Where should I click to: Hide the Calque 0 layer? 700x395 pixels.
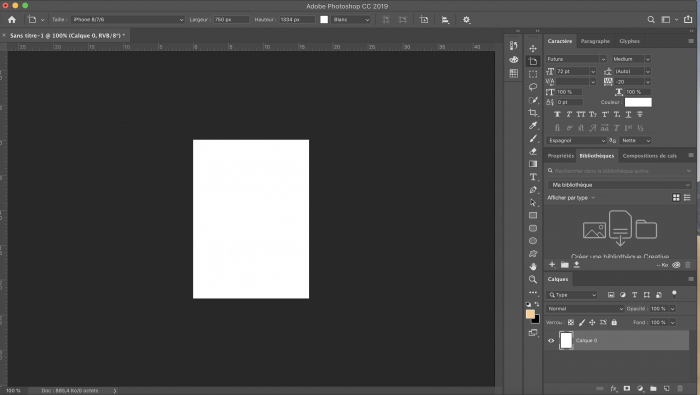click(x=551, y=341)
